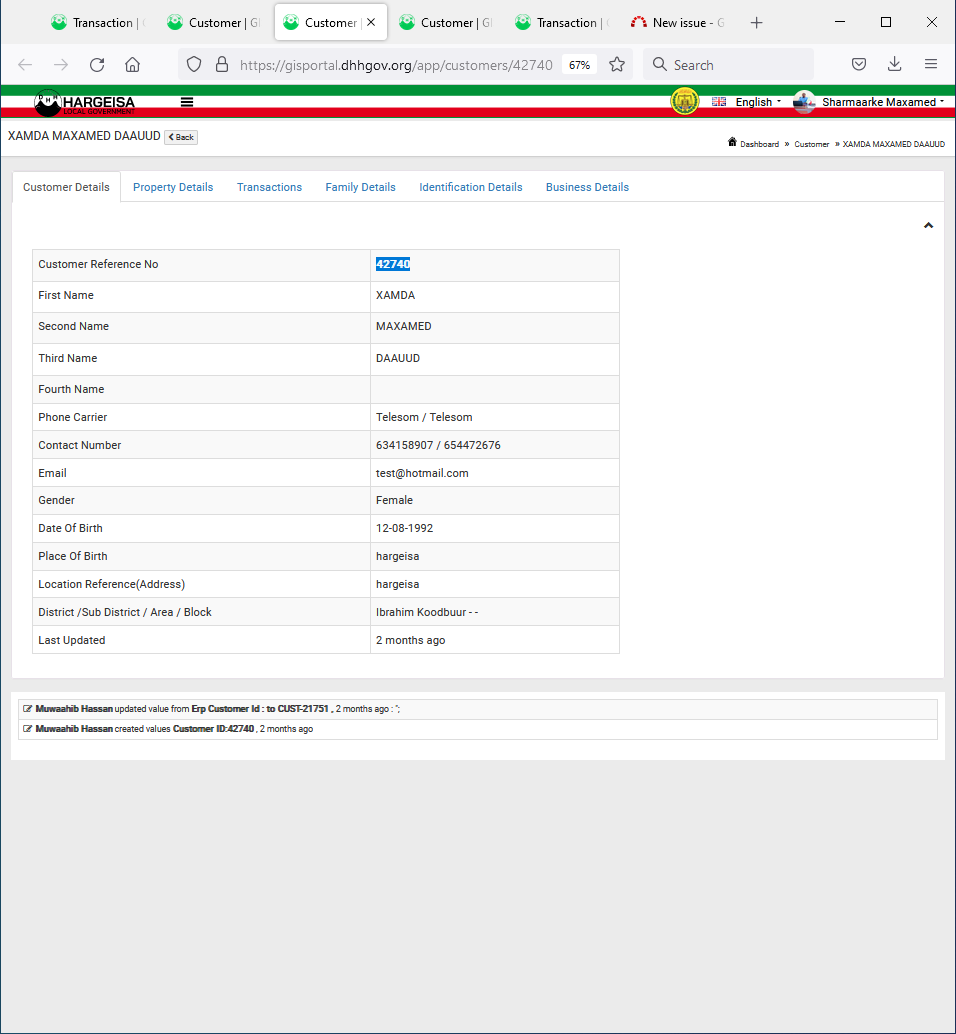Toggle the sidebar hamburger menu
Screen dimensions: 956x1034
[x=187, y=102]
